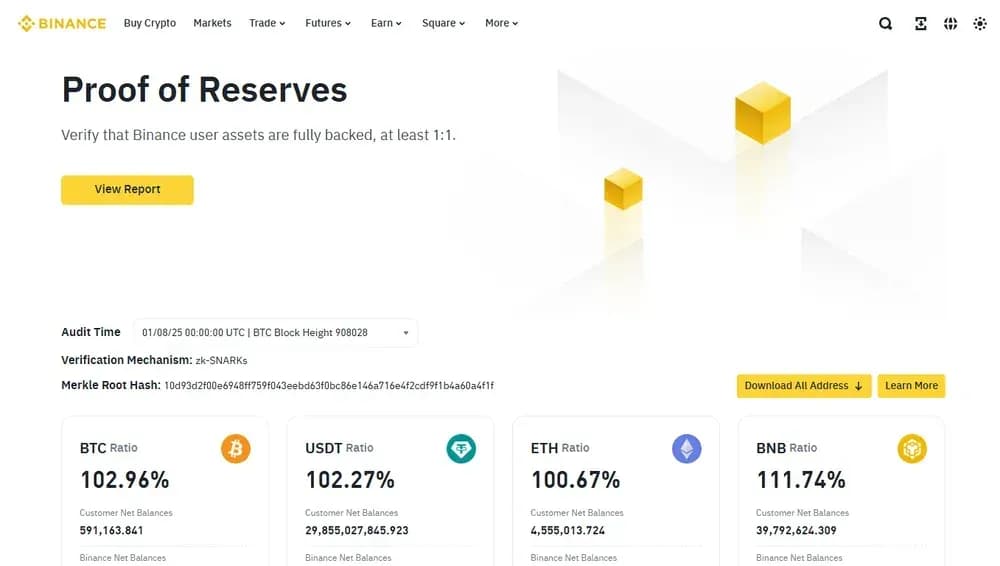The width and height of the screenshot is (1000, 566).
Task: Click the download arrow on Download All Address
Action: 858,386
